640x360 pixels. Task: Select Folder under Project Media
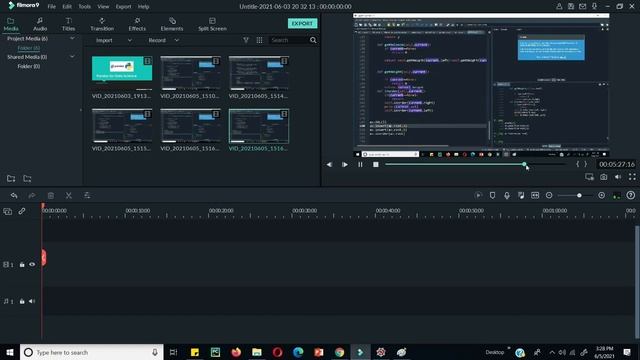[x=29, y=48]
